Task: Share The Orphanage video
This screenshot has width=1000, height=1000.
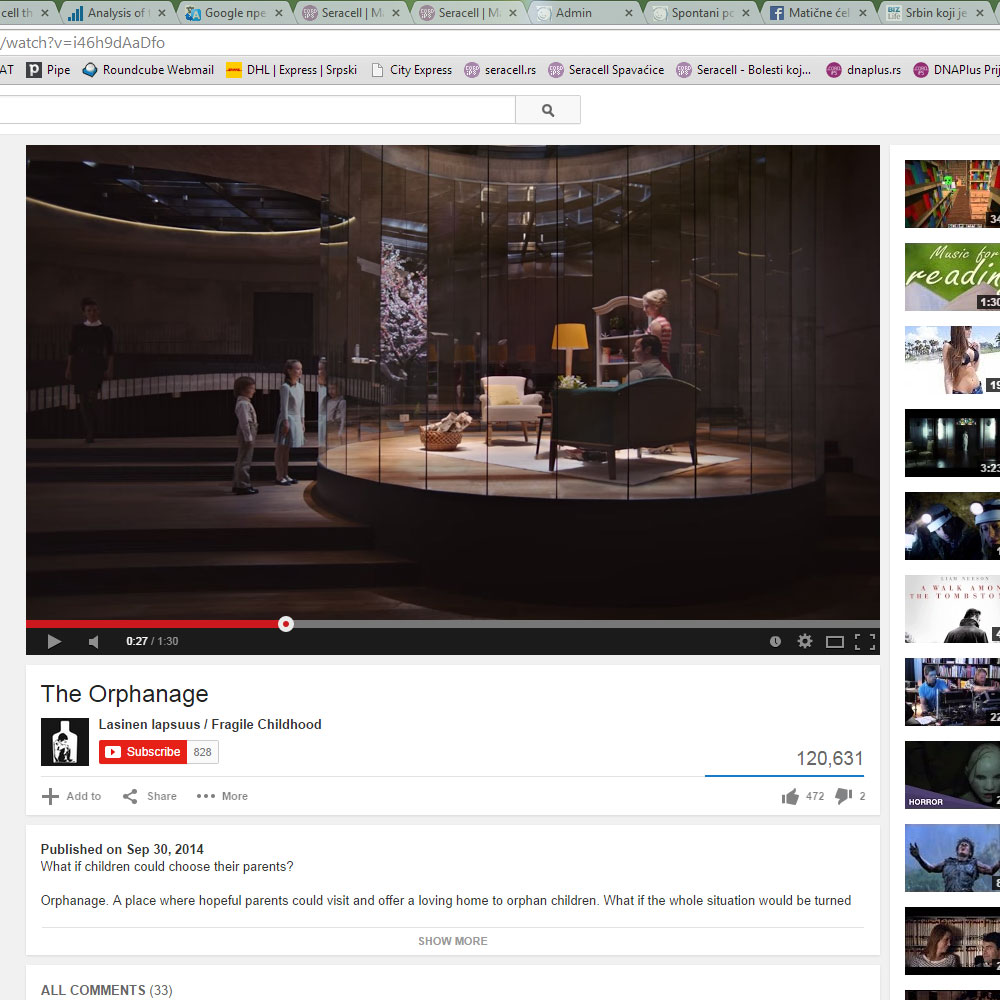Action: coord(150,796)
